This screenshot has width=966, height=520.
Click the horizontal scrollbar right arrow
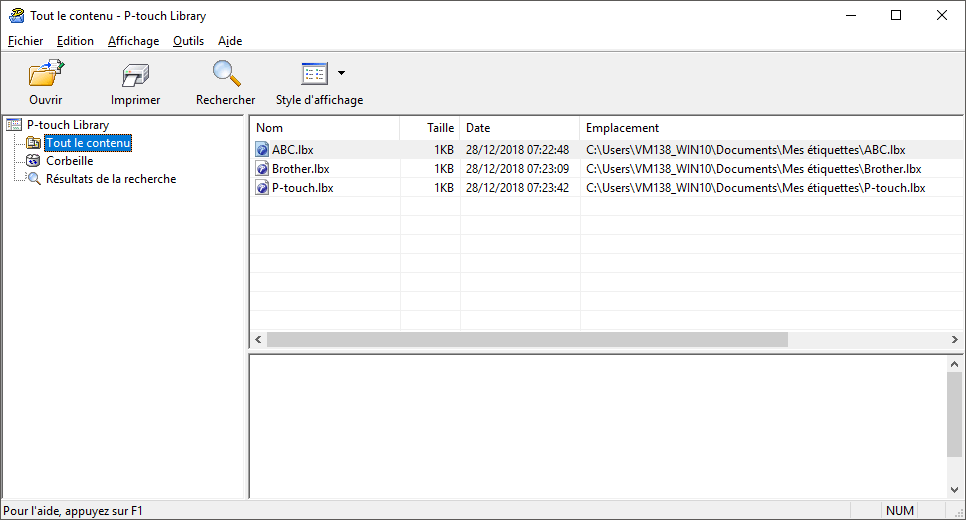954,339
